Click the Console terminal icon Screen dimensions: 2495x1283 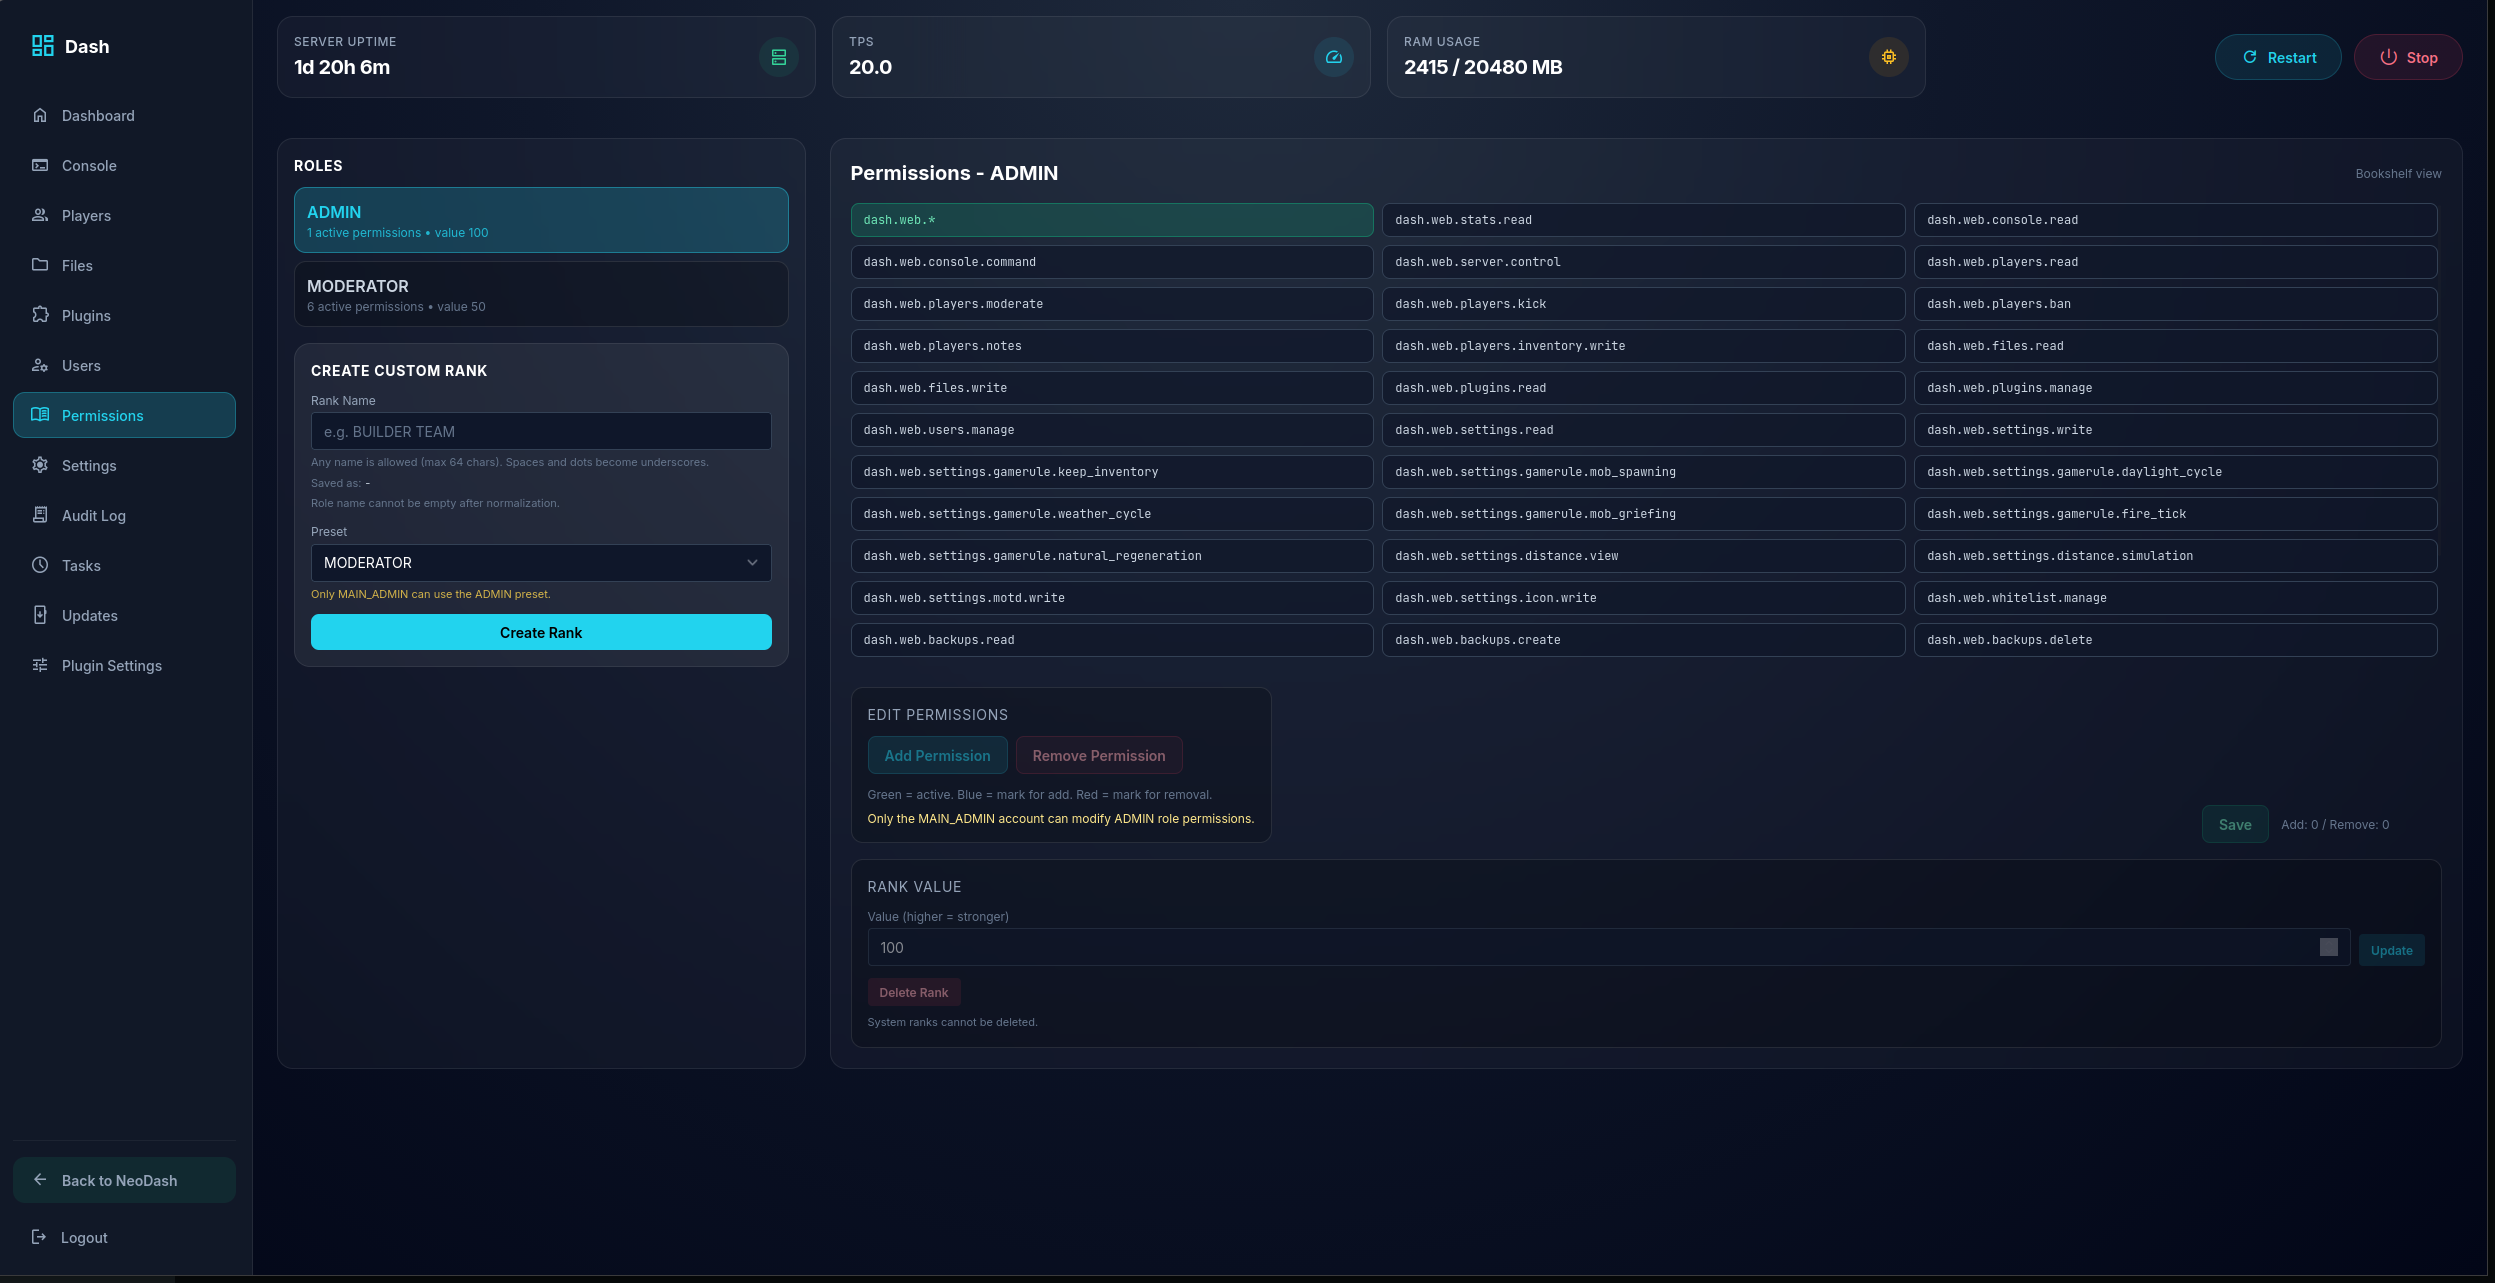click(x=40, y=165)
